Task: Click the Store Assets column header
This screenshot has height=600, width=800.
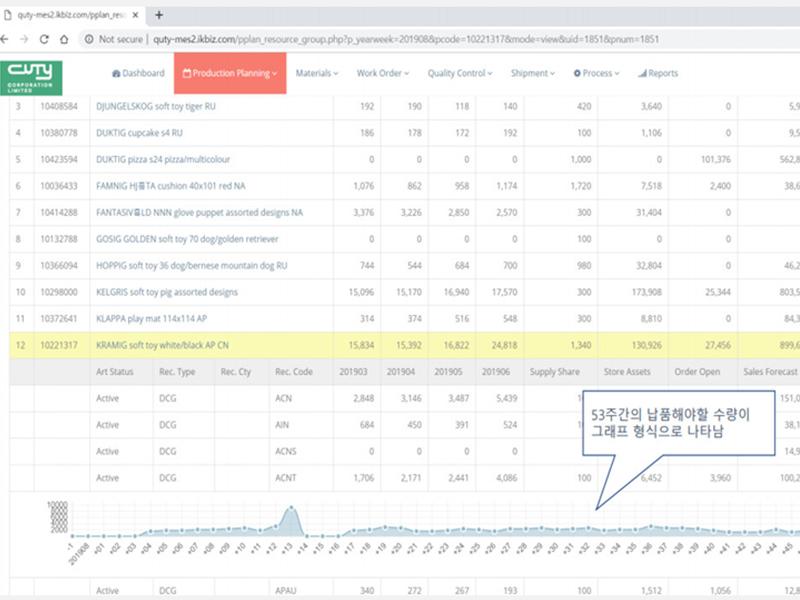Action: pos(627,371)
